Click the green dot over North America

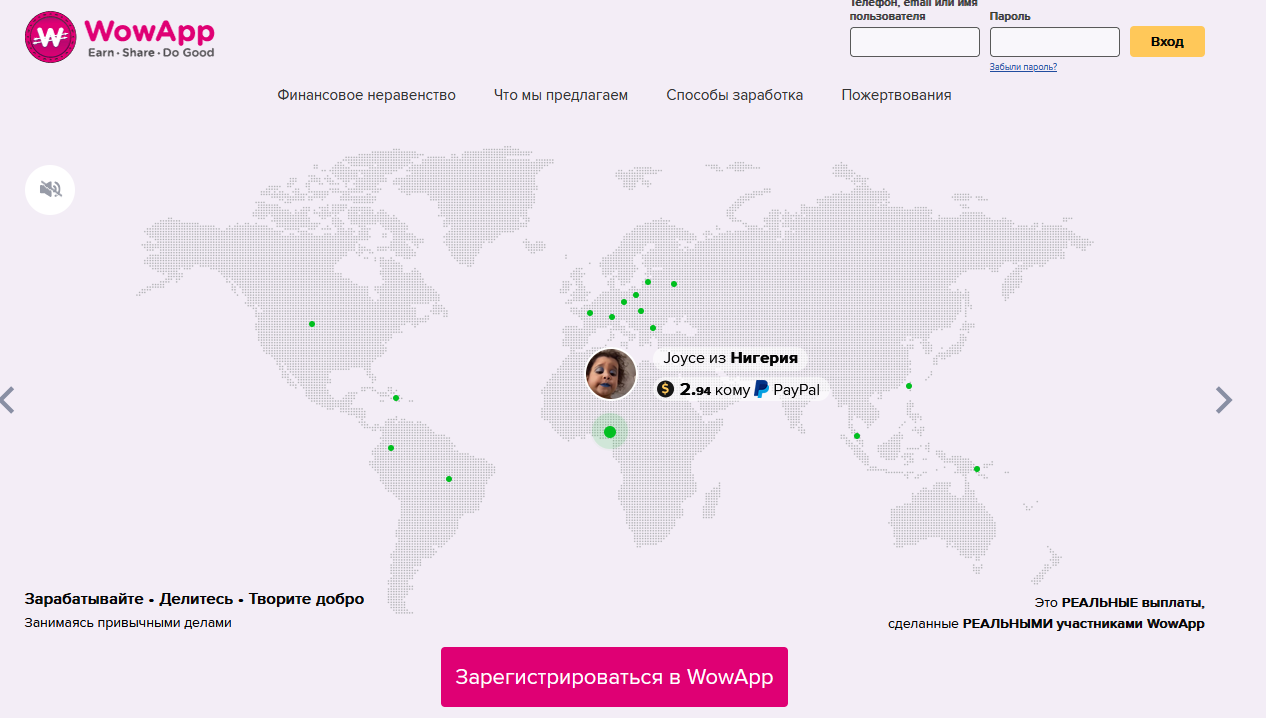click(312, 324)
